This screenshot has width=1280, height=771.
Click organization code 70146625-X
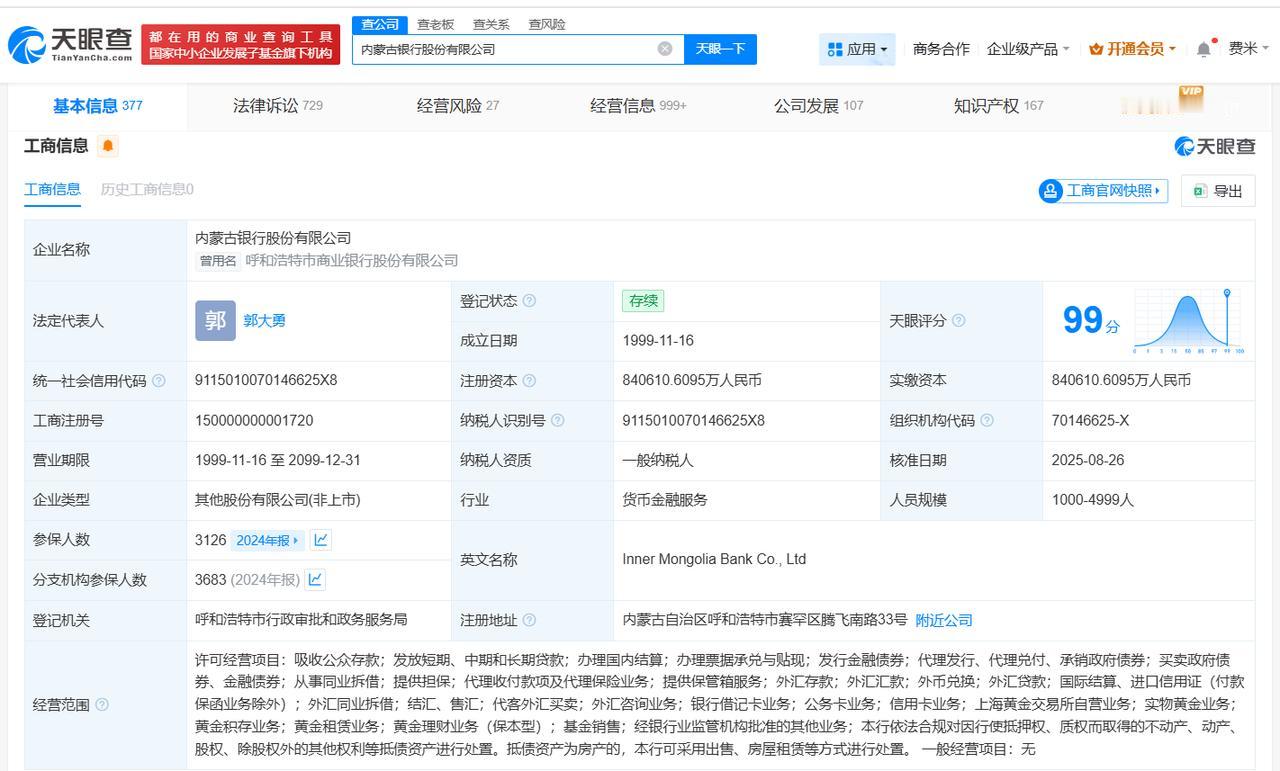tap(1090, 421)
